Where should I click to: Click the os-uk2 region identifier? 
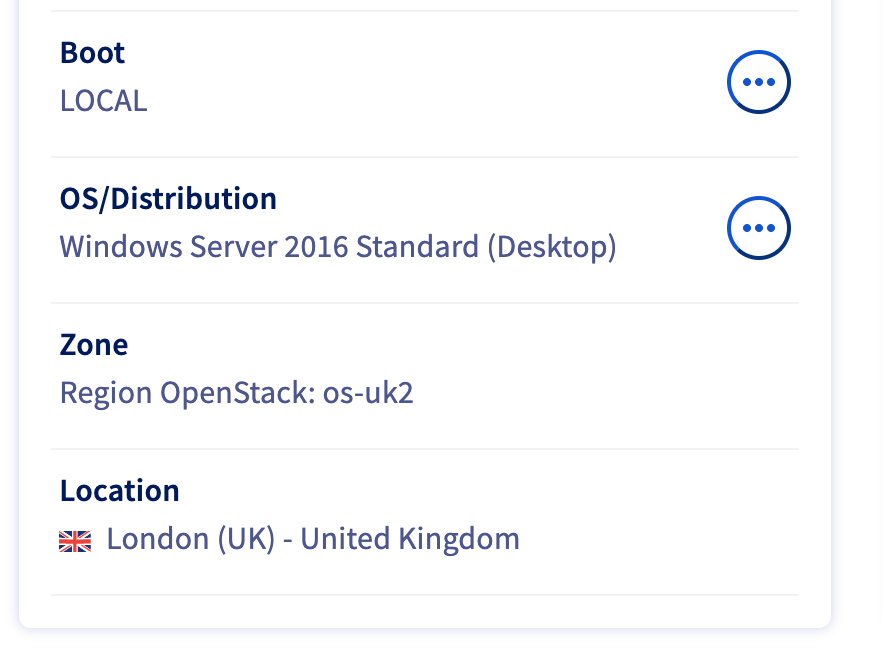(x=368, y=393)
